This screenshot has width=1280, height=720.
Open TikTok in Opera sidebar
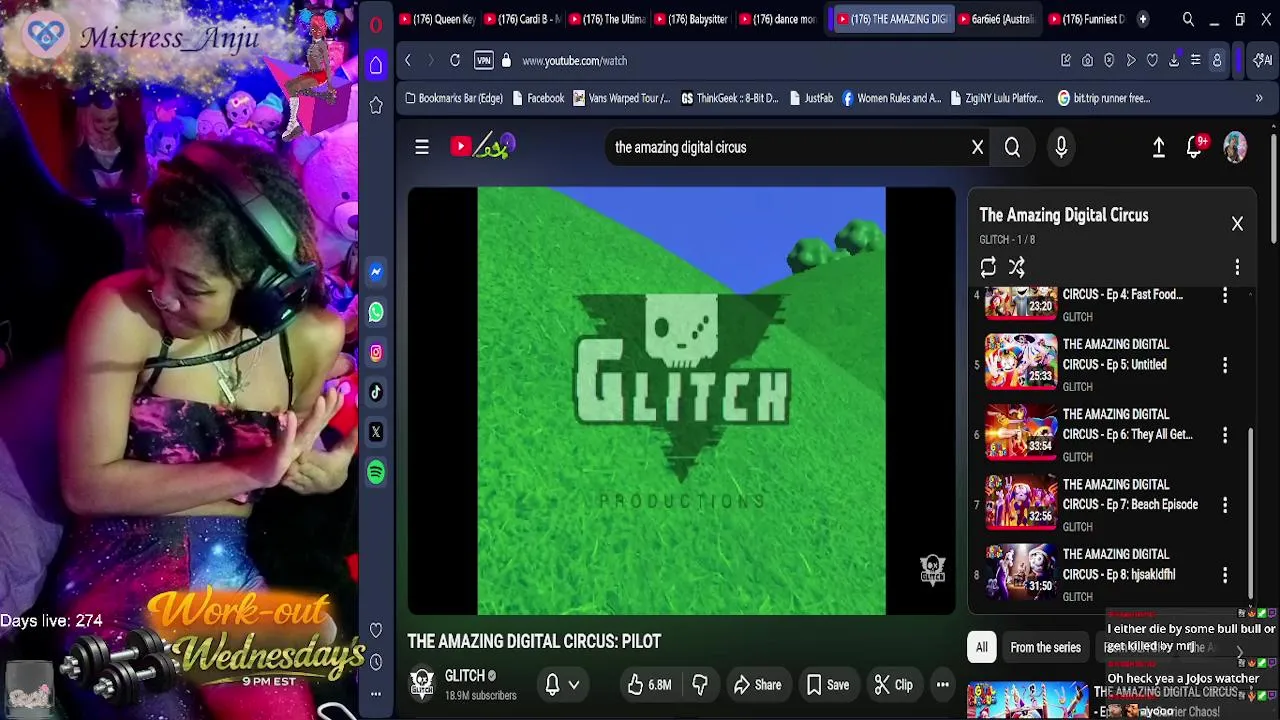pos(376,392)
